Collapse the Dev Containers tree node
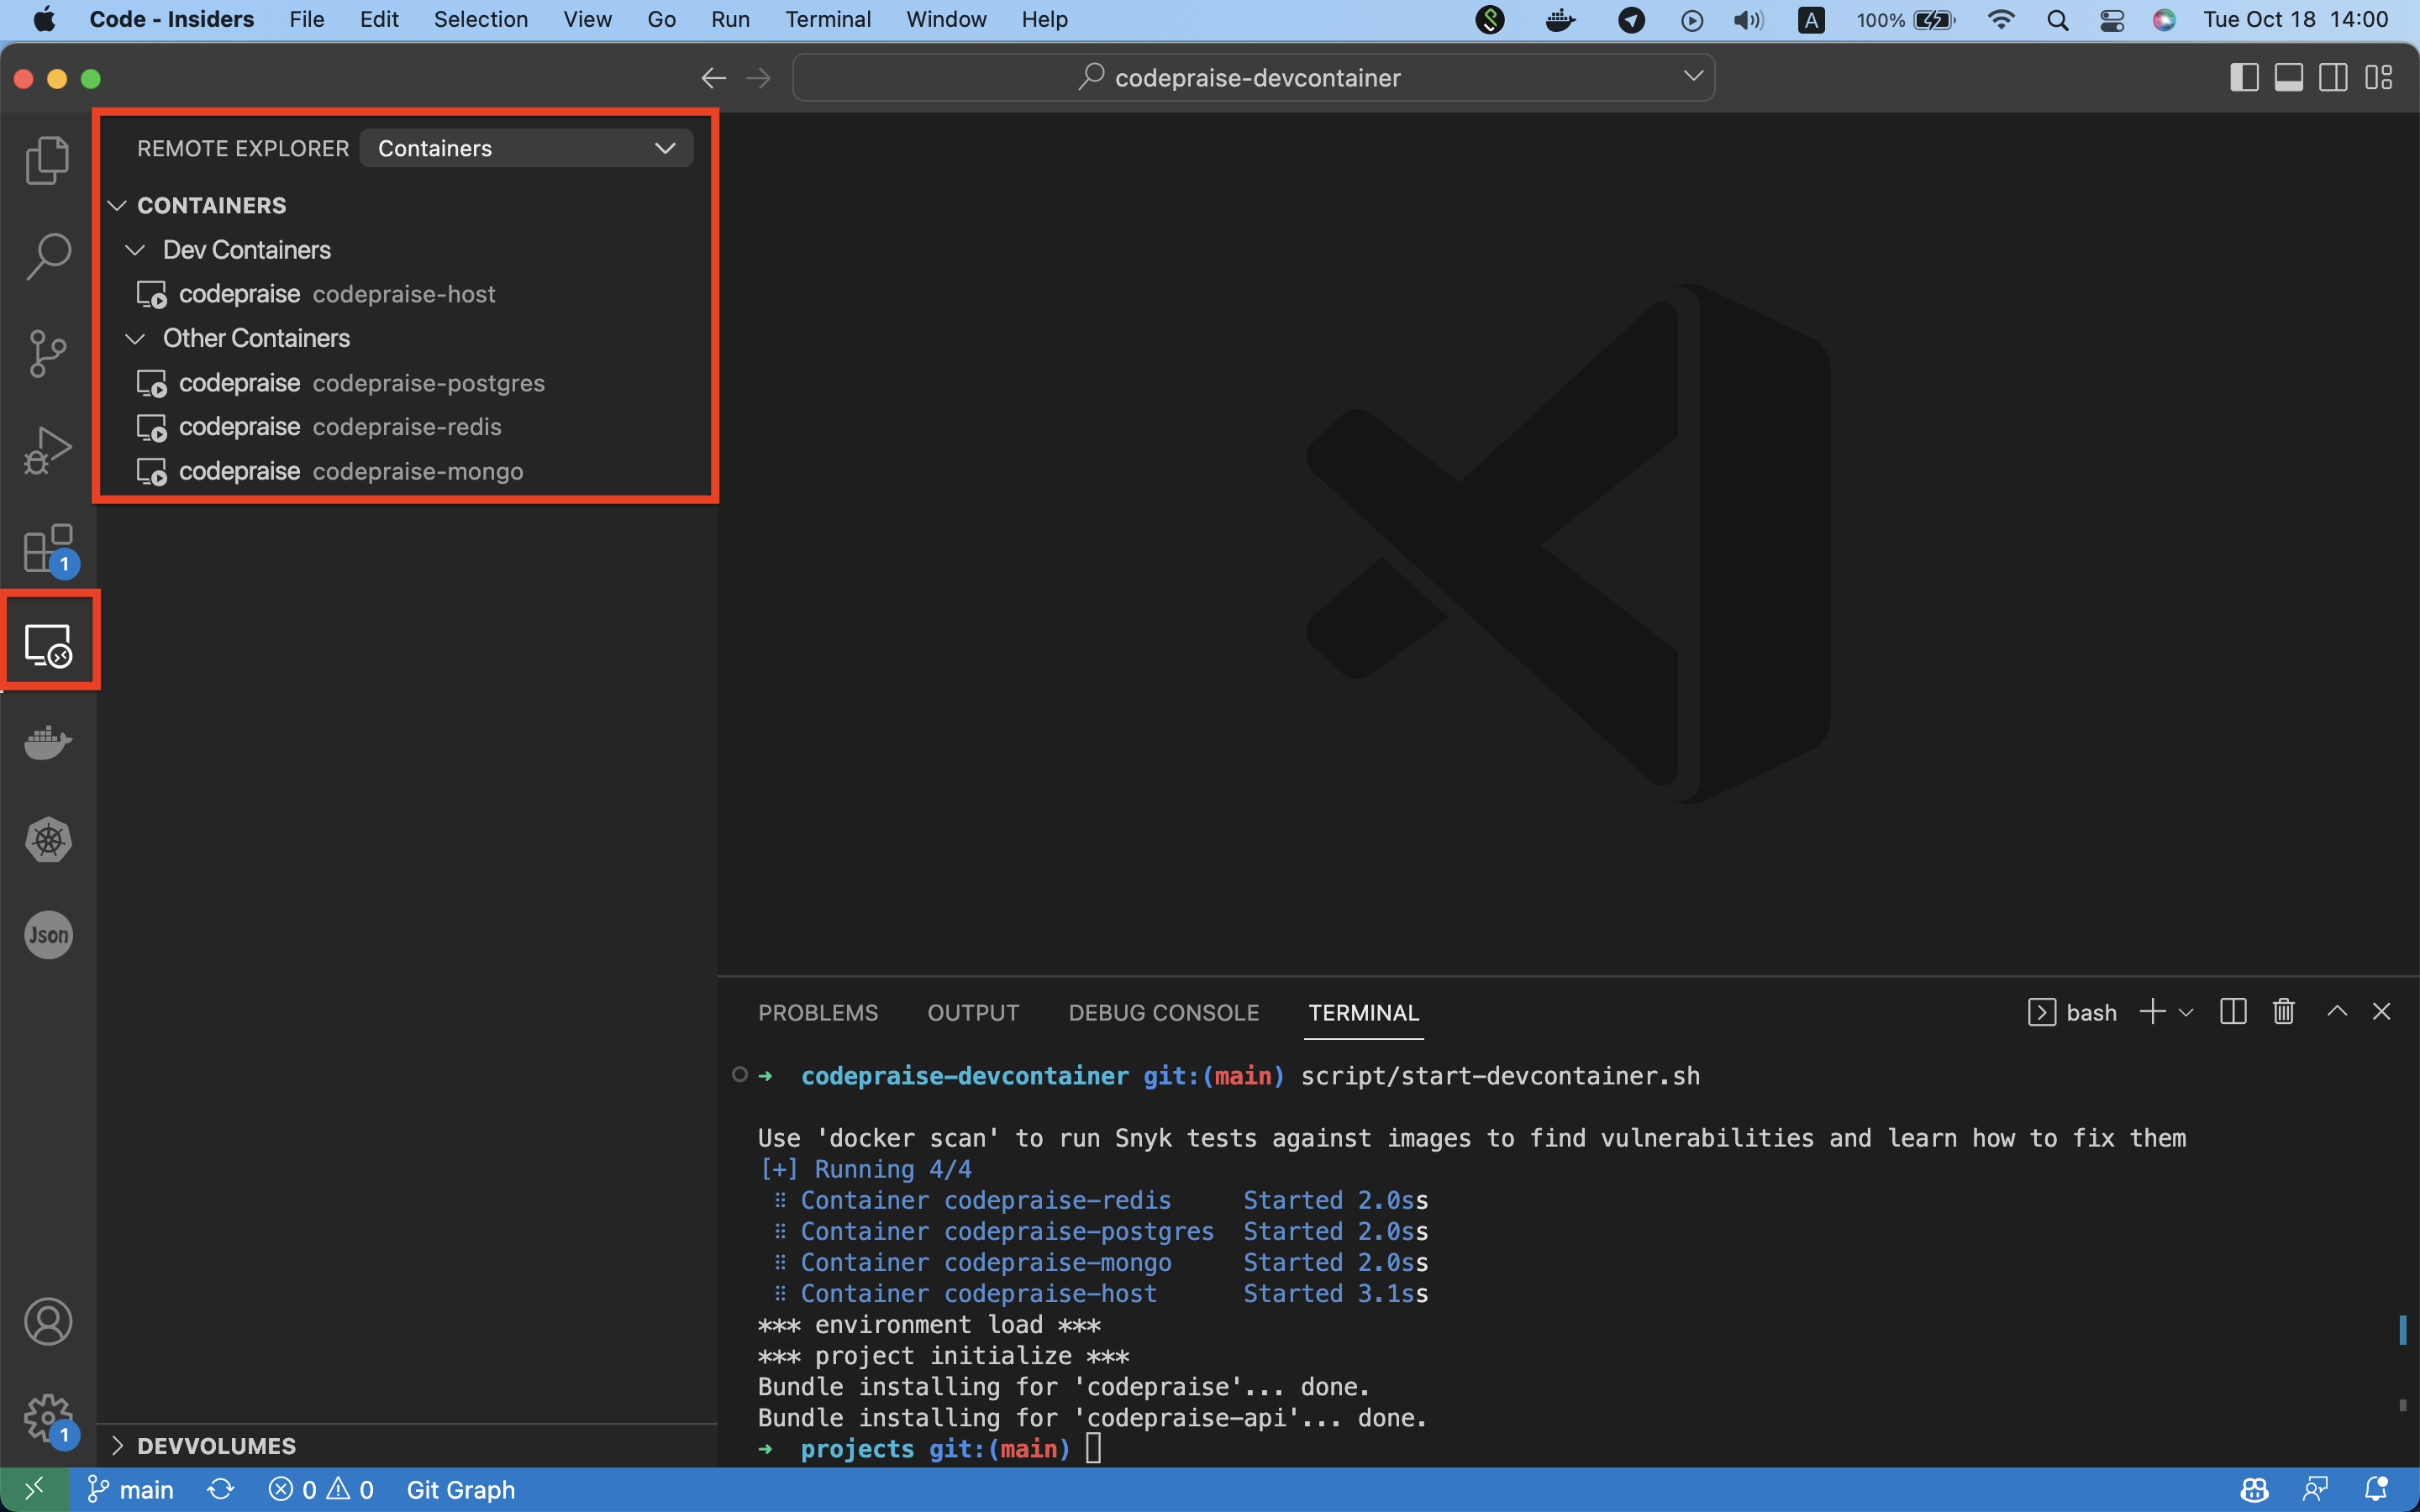This screenshot has height=1512, width=2420. (135, 250)
